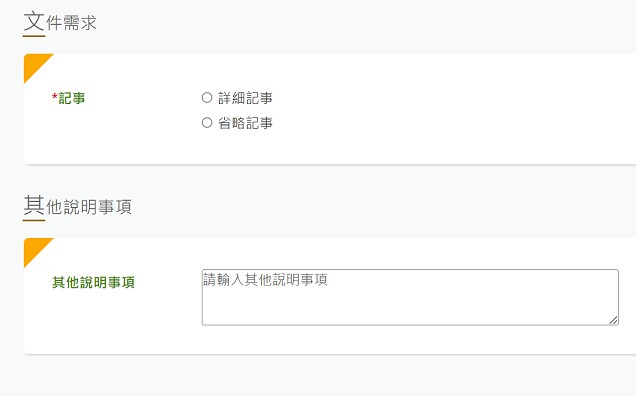This screenshot has width=636, height=408.
Task: Click the large underlined 其 character
Action: point(34,206)
